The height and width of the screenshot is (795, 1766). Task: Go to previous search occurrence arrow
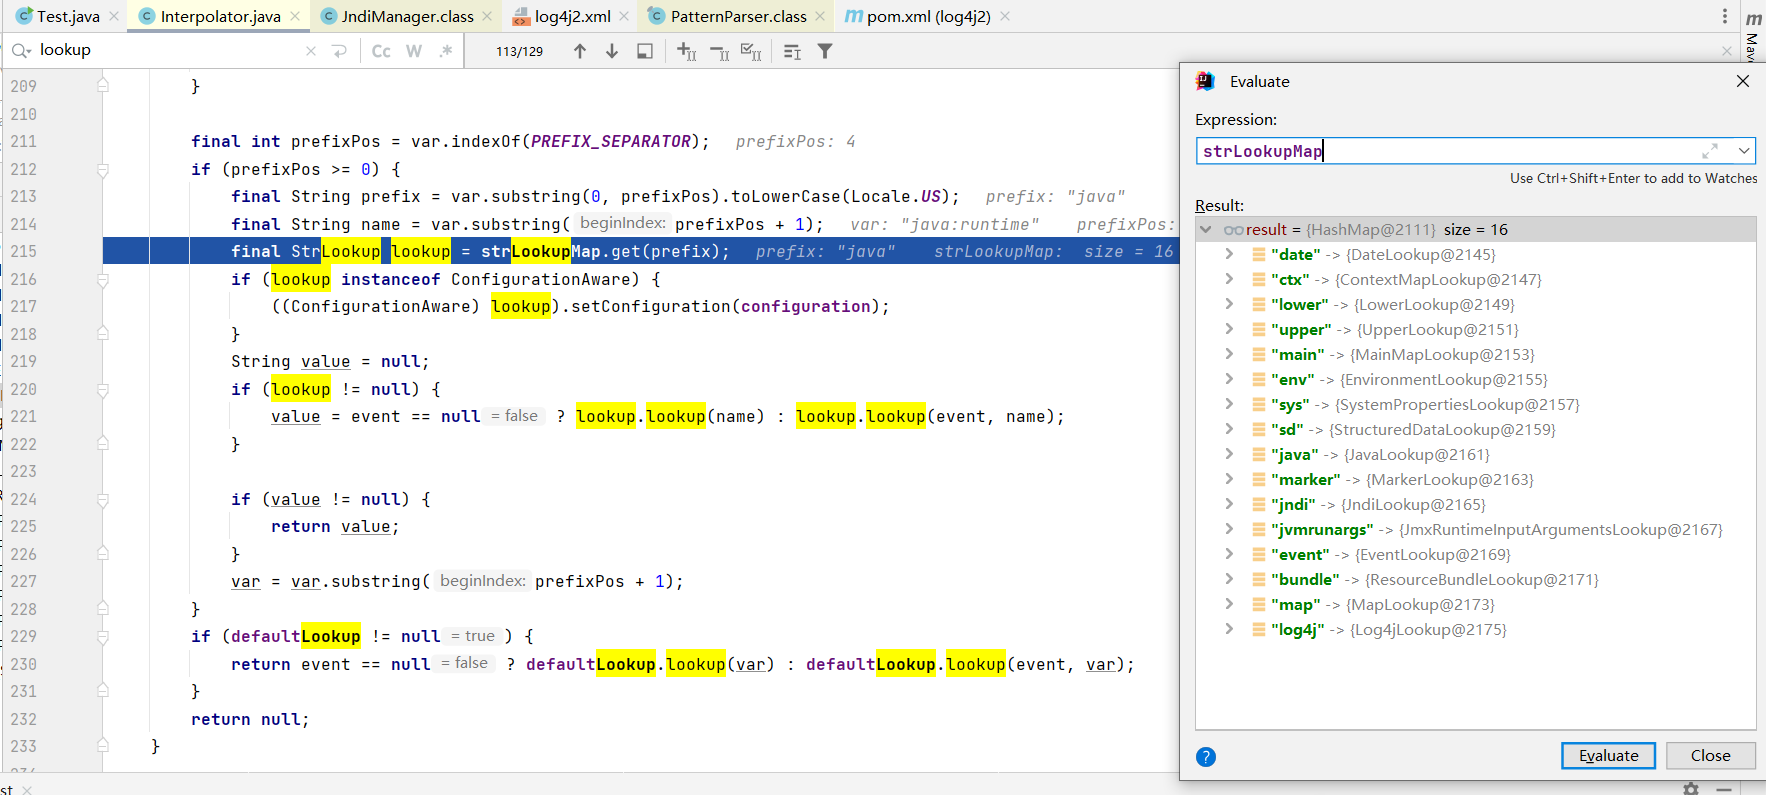pyautogui.click(x=580, y=51)
